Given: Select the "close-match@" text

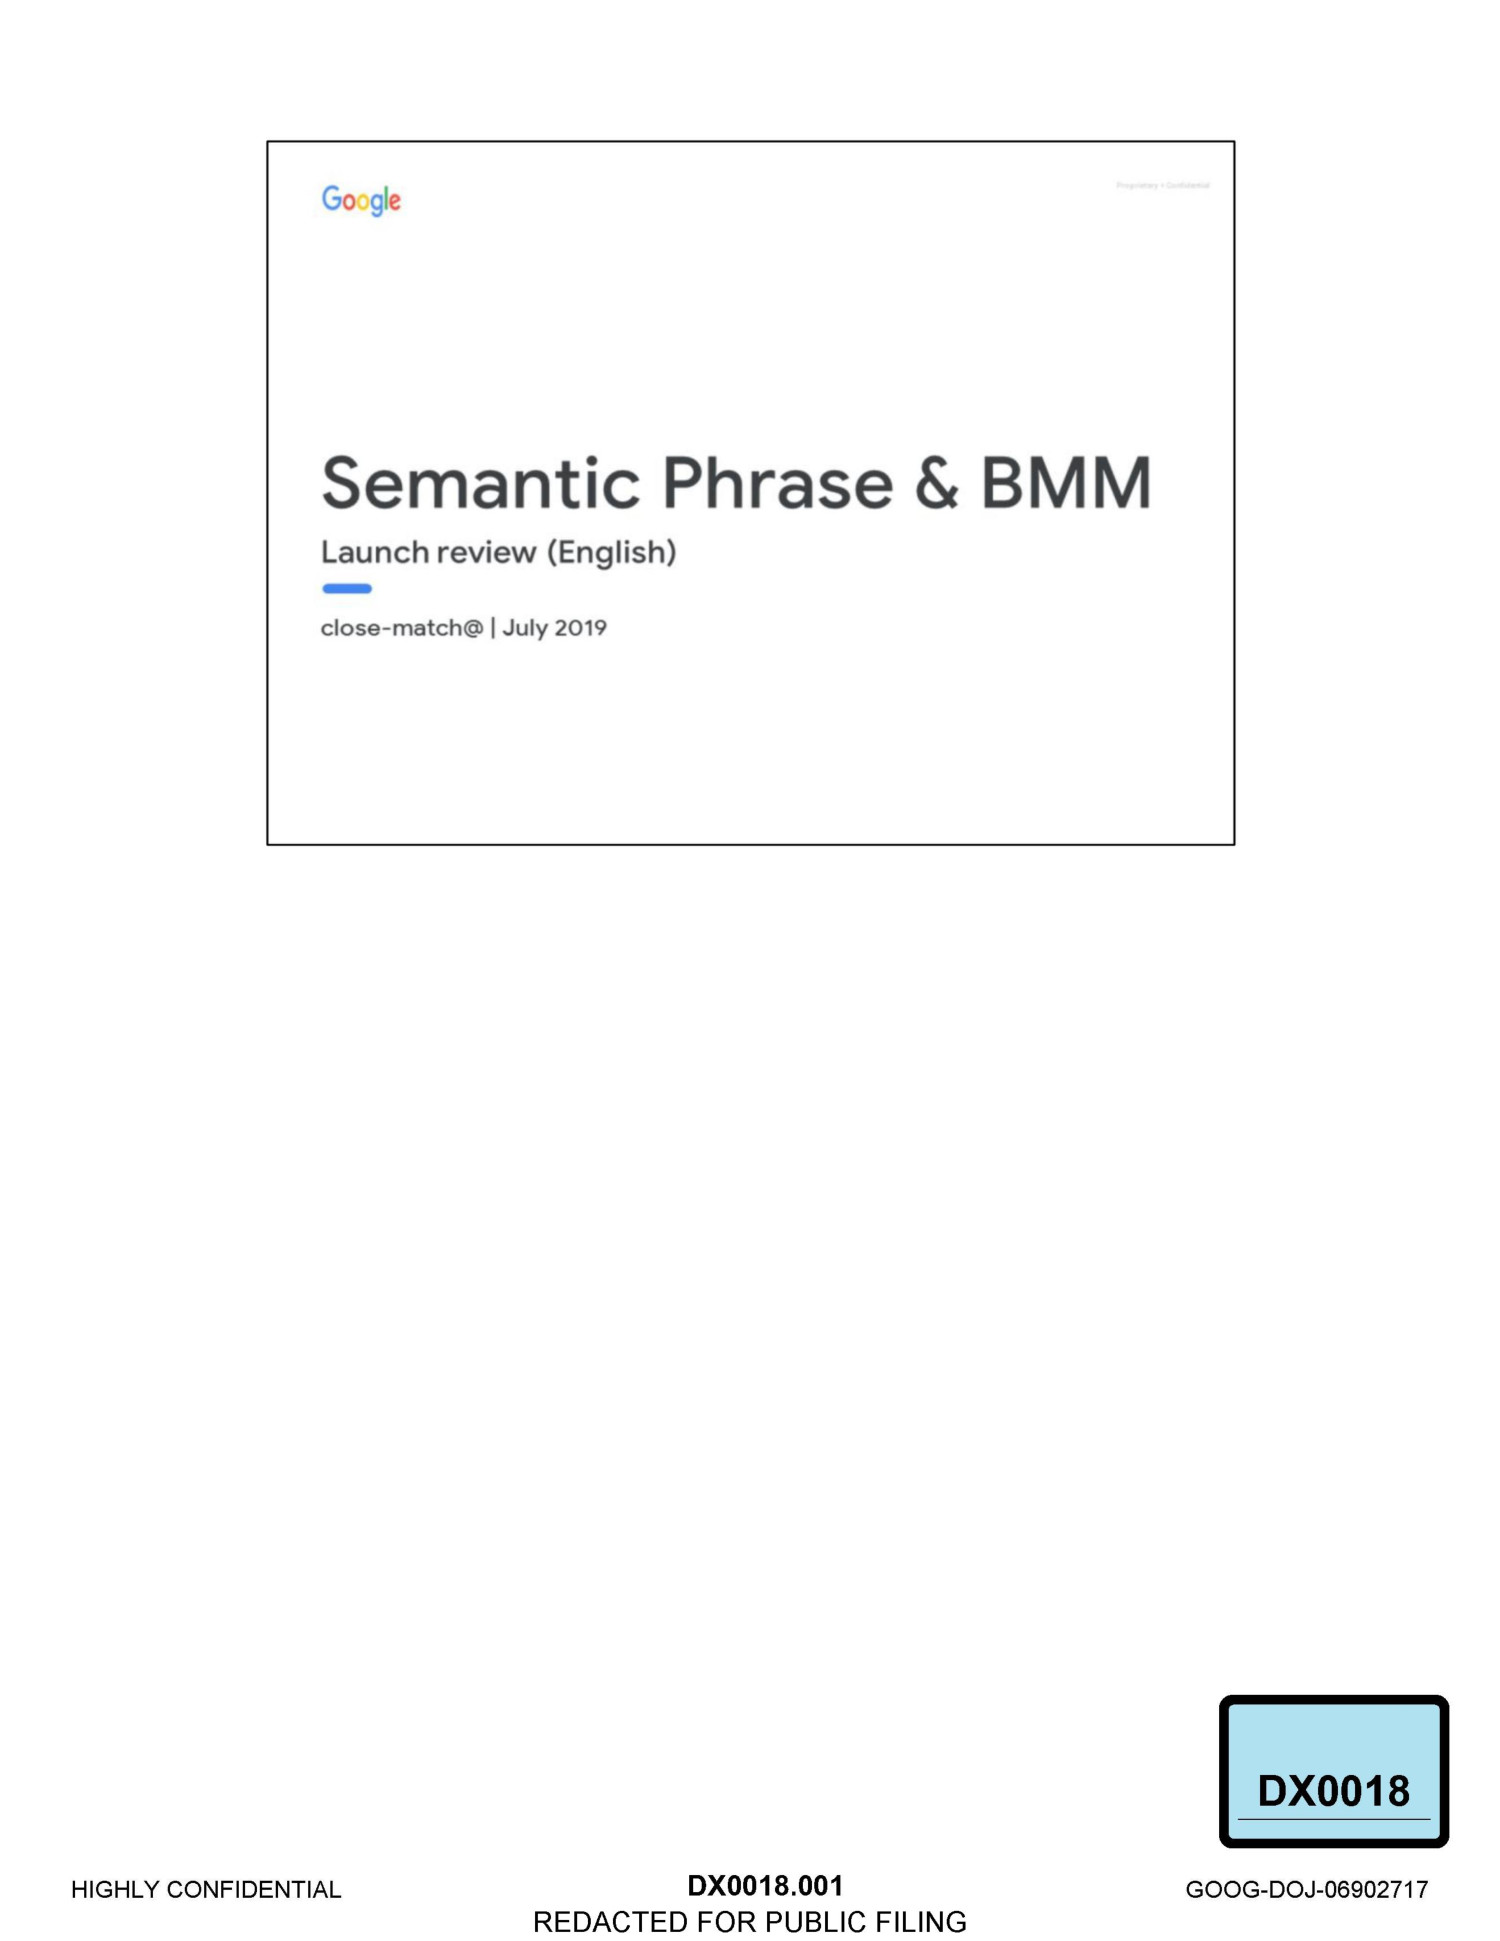Looking at the screenshot, I should click(x=401, y=628).
